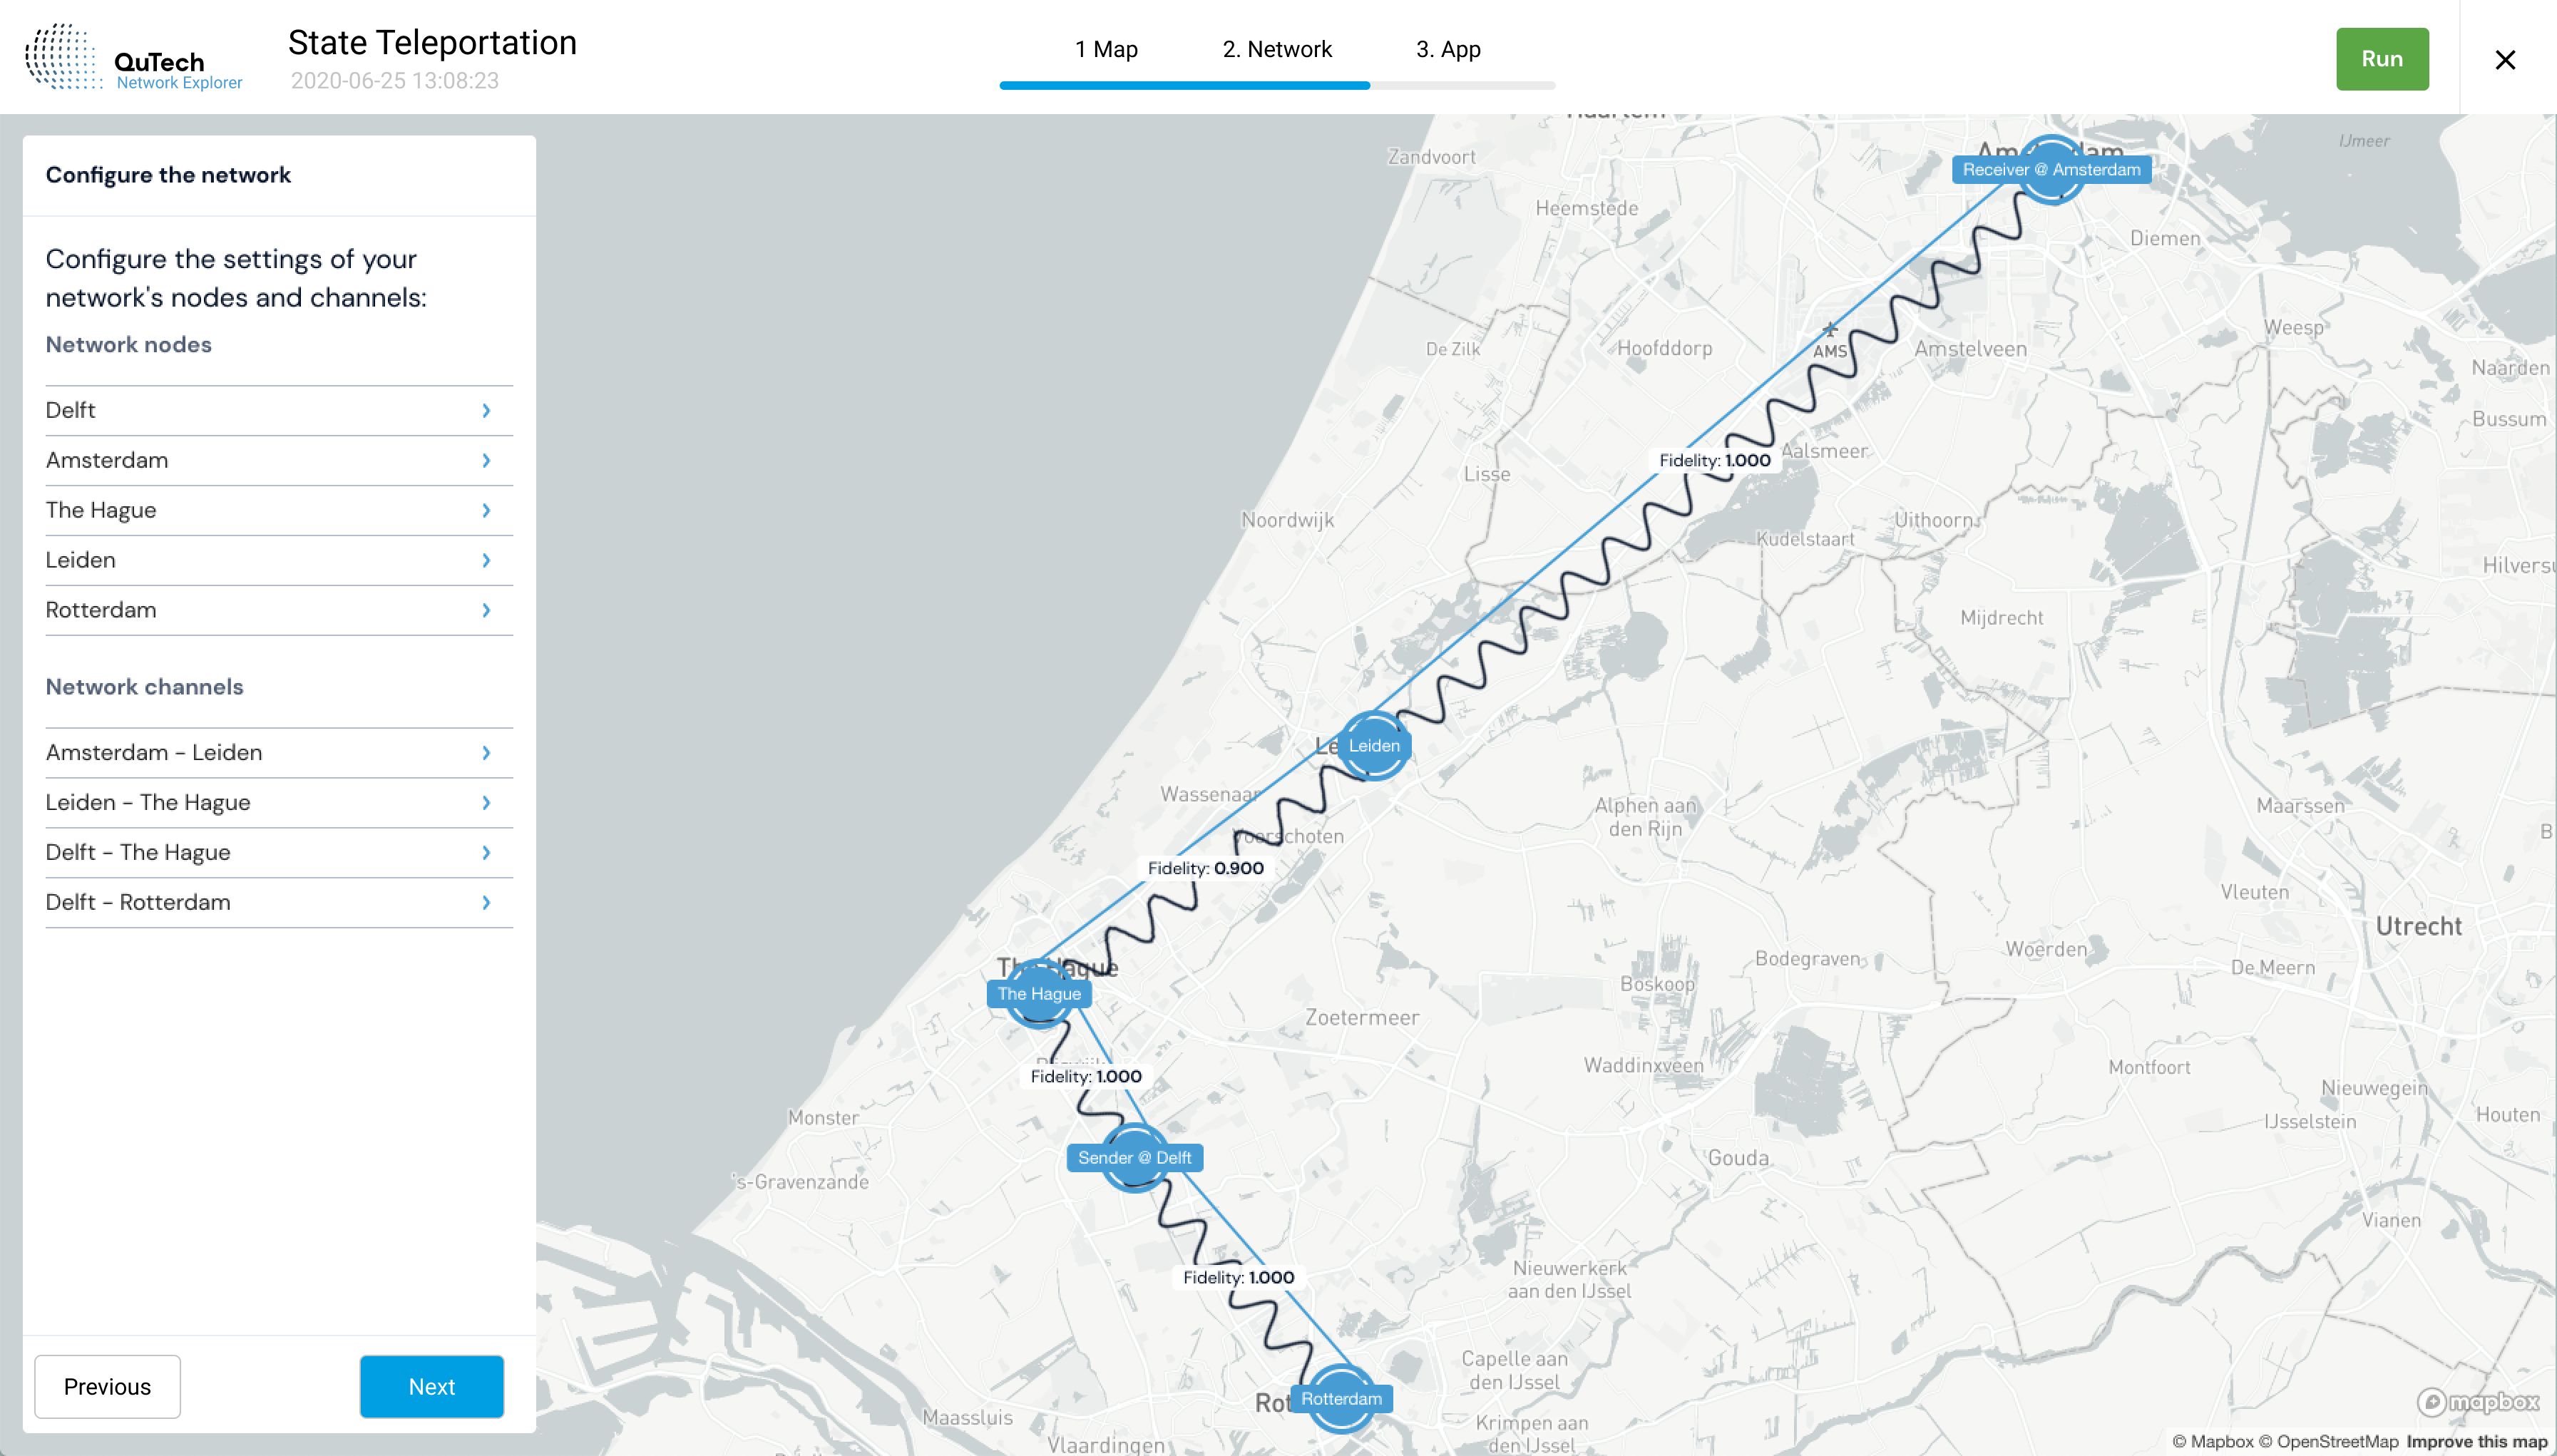This screenshot has height=1456, width=2557.
Task: Click the Leiden node marker on map
Action: tap(1373, 746)
